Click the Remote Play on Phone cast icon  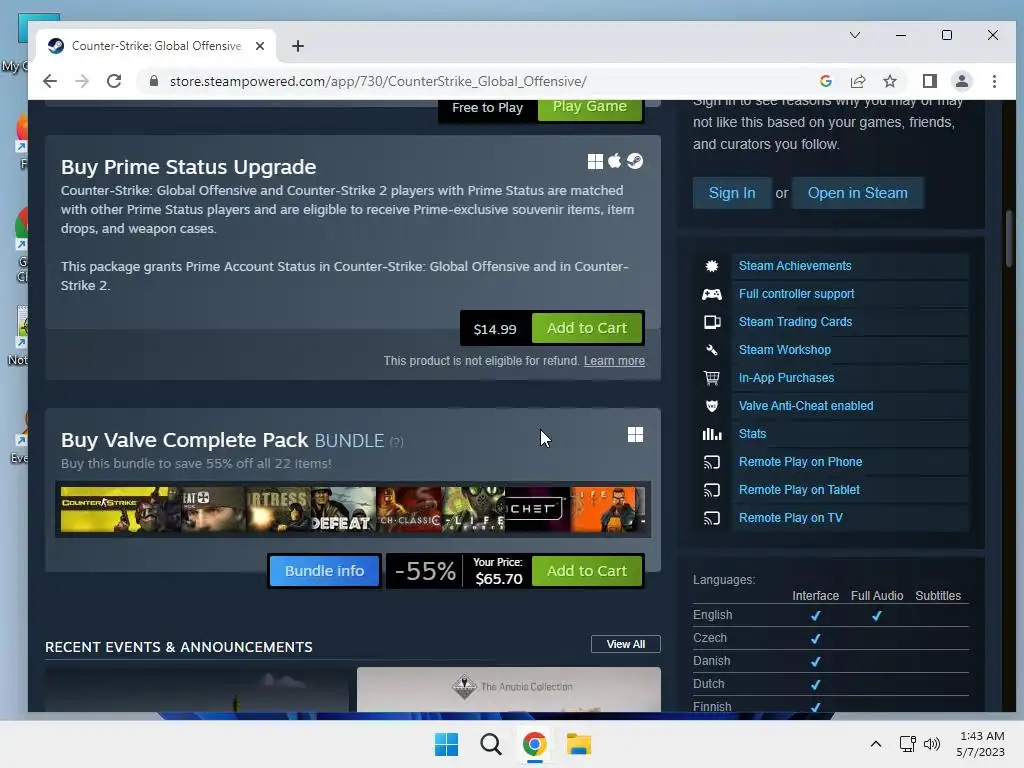tap(712, 462)
